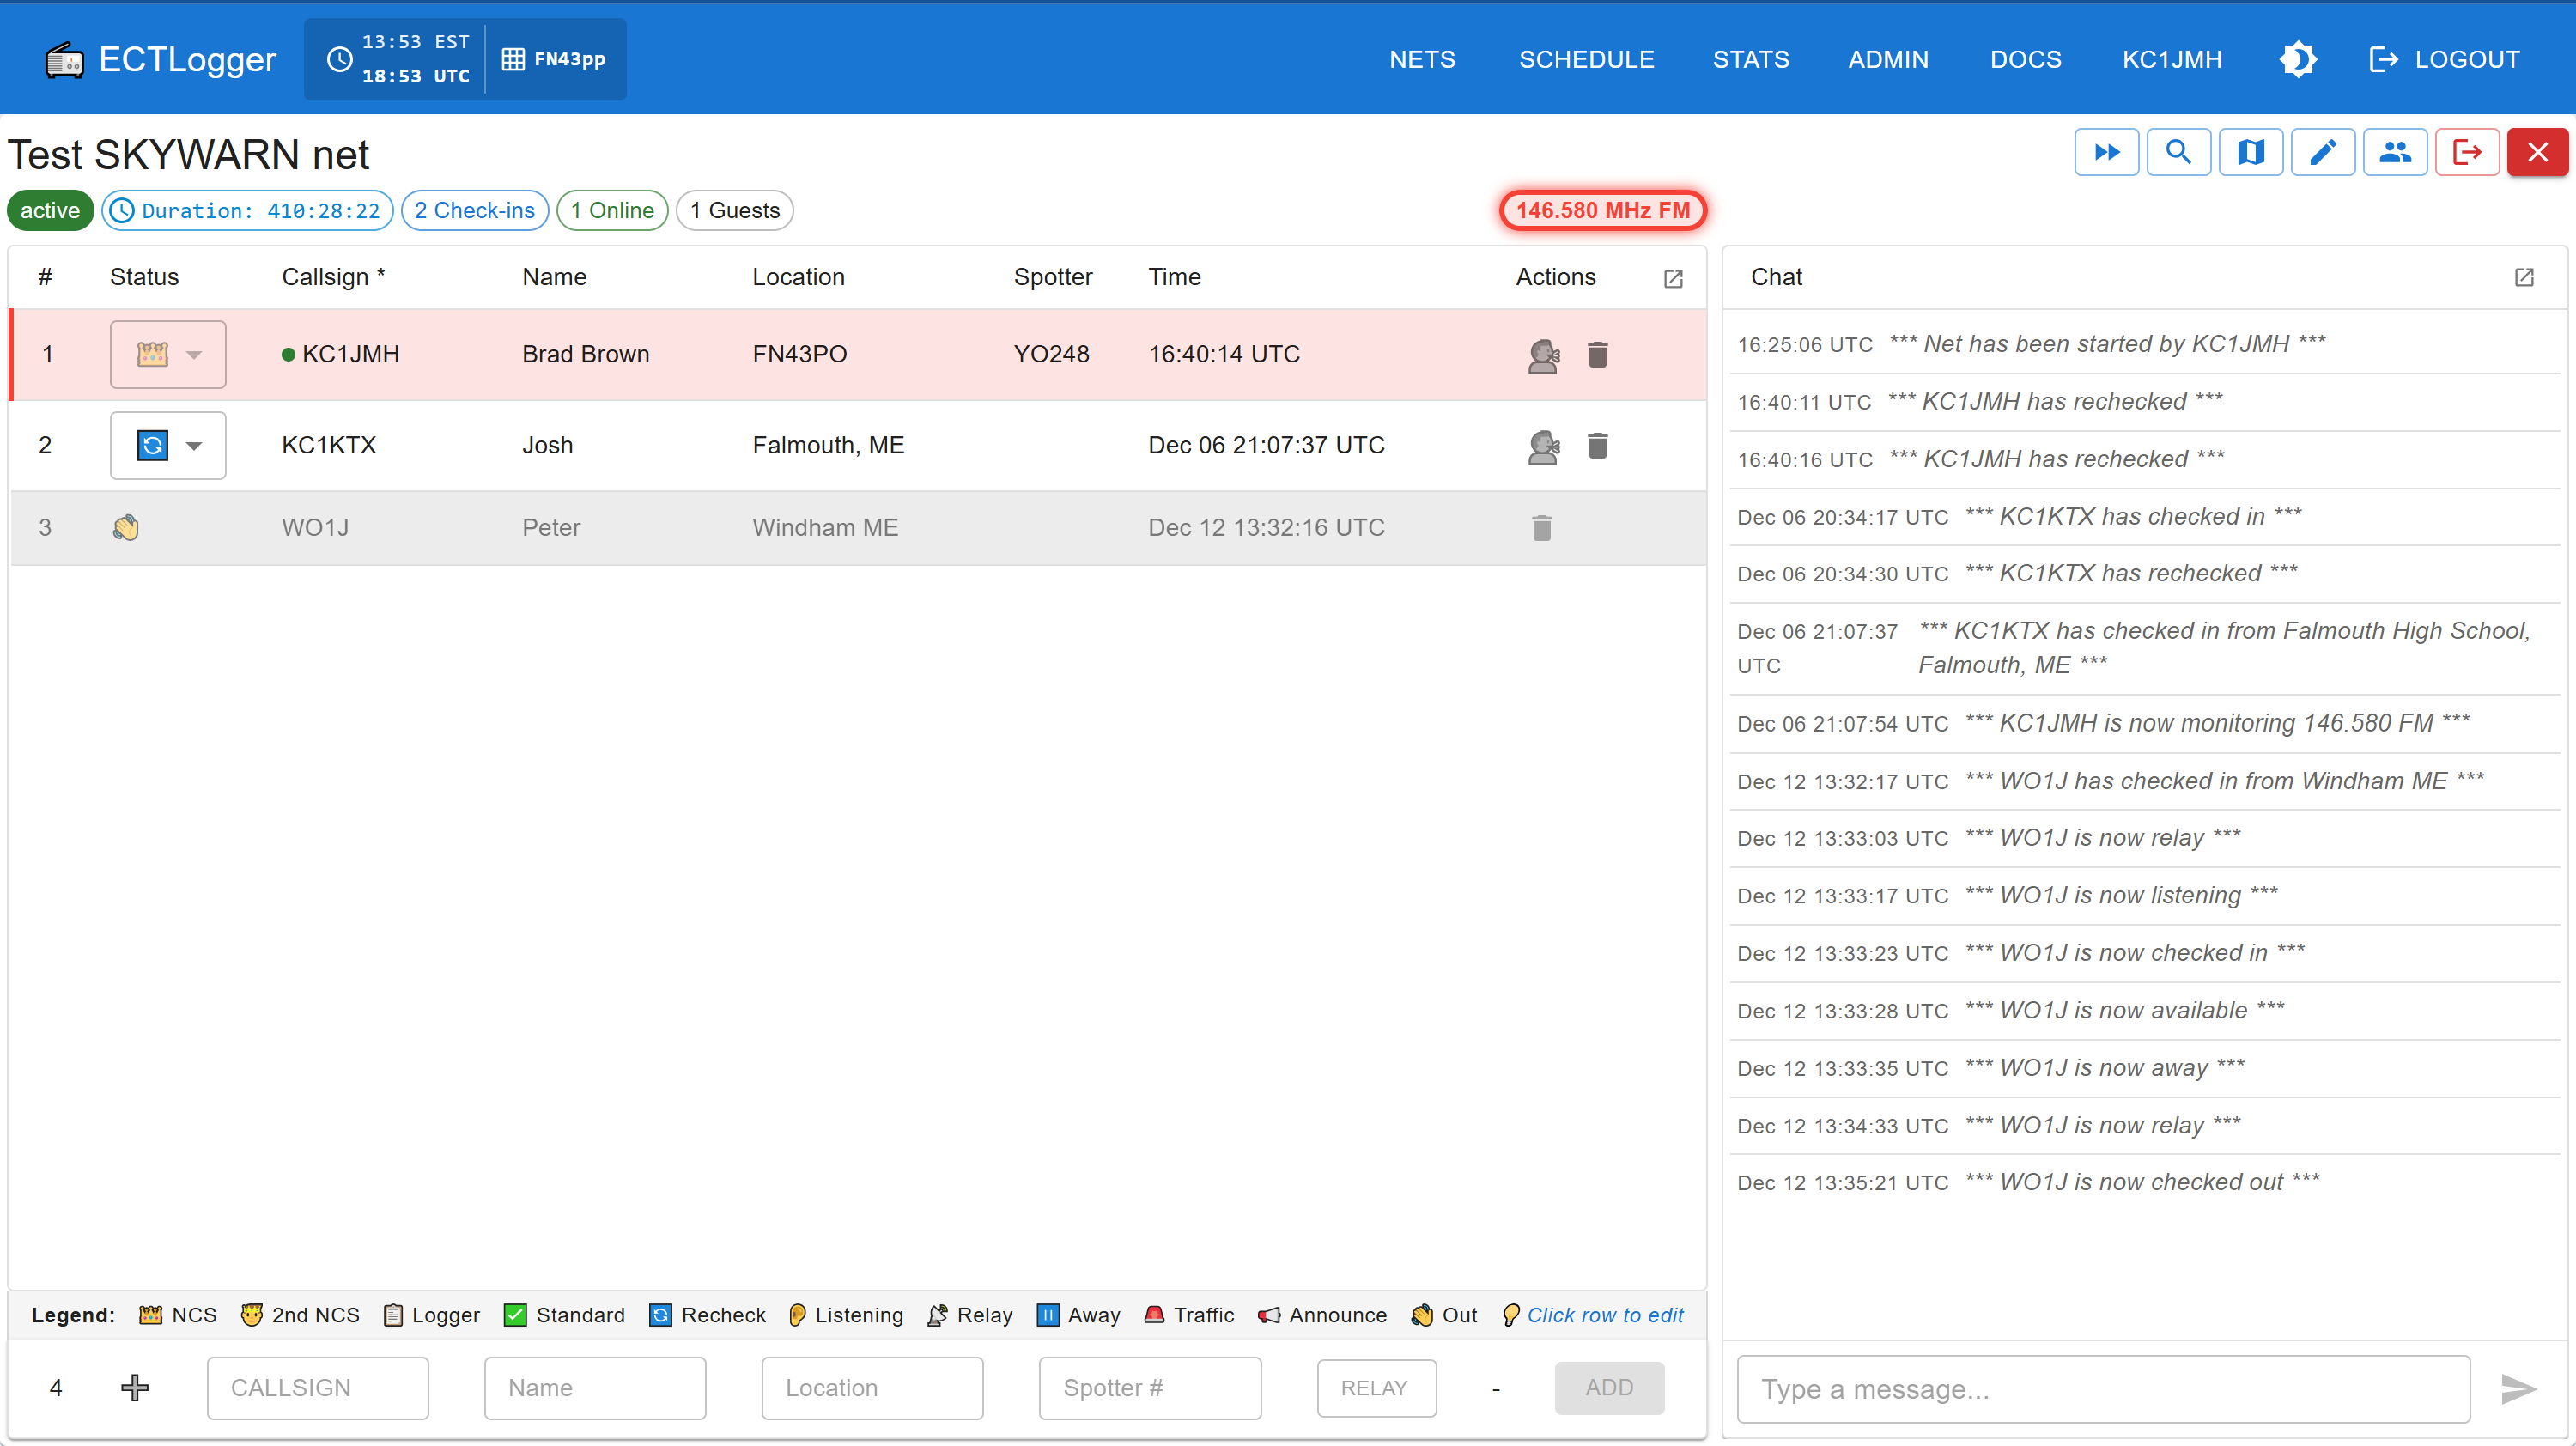Open the map view icon
This screenshot has height=1446, width=2576.
tap(2251, 152)
